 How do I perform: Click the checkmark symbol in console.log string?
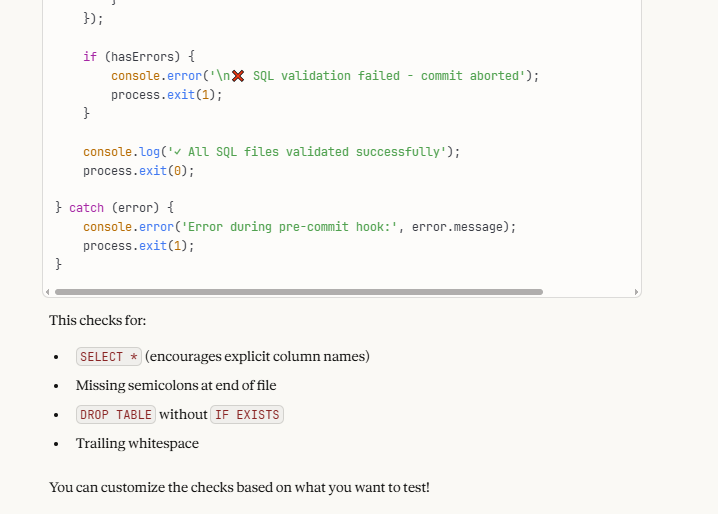click(x=176, y=152)
